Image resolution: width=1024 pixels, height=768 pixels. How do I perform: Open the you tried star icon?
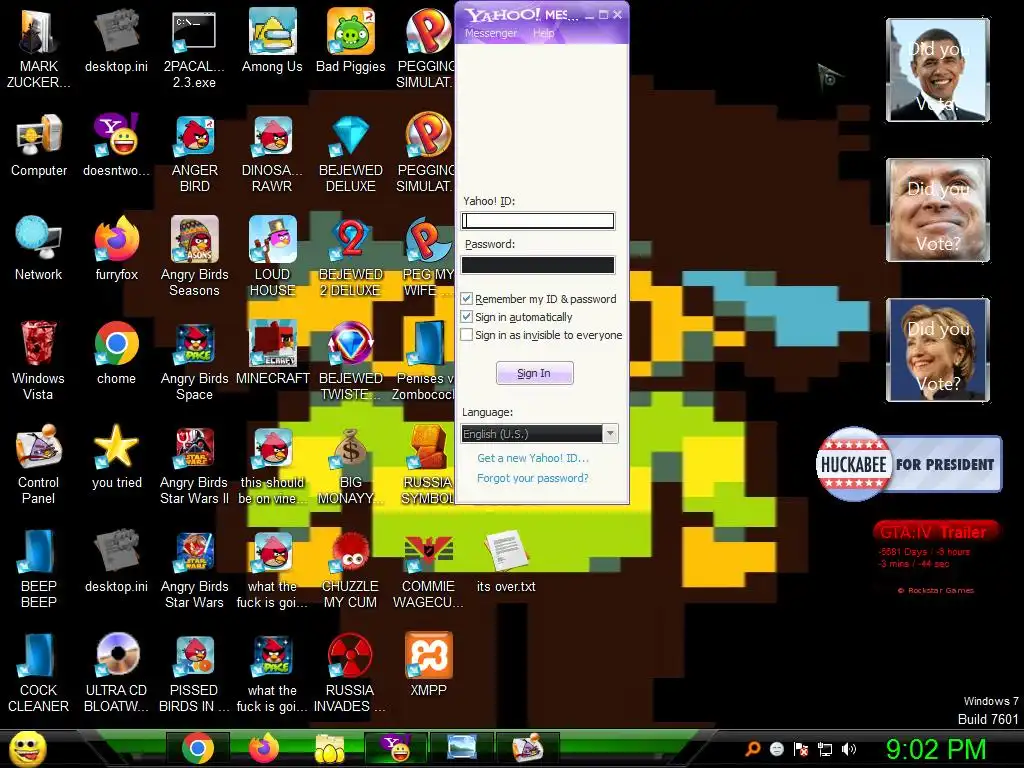(x=116, y=456)
